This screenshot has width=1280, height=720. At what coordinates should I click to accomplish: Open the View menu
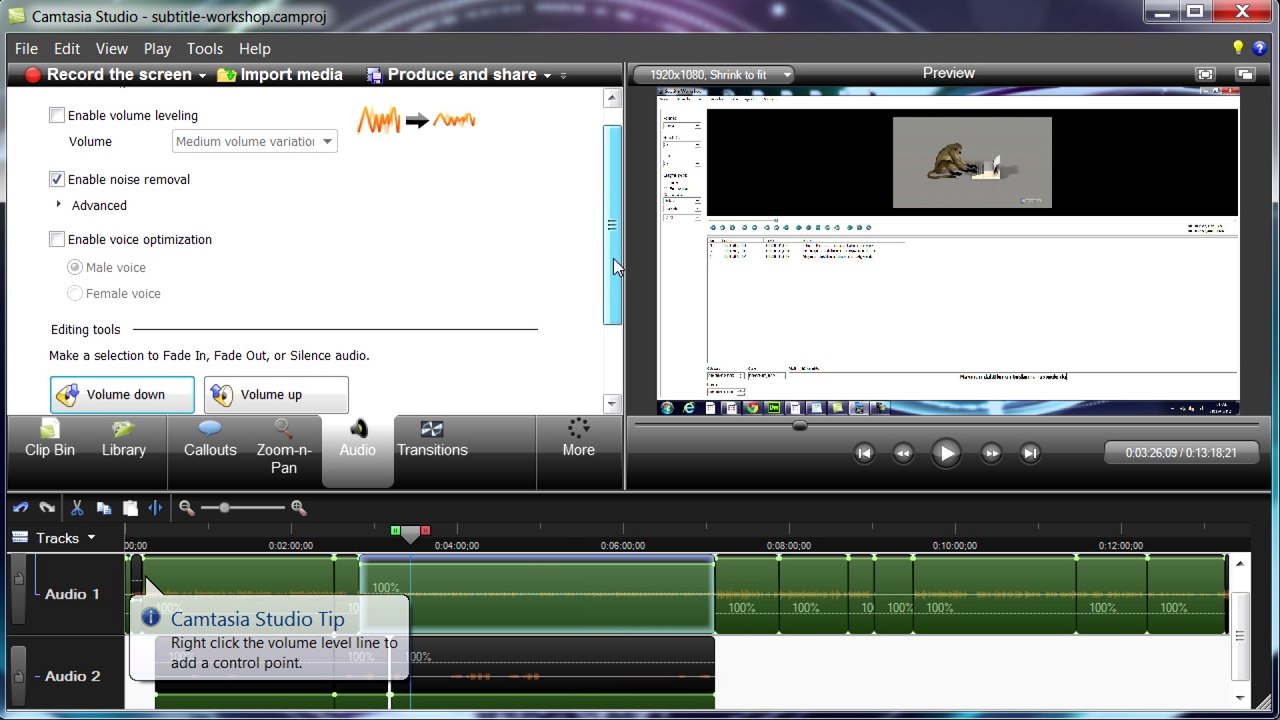click(x=112, y=48)
